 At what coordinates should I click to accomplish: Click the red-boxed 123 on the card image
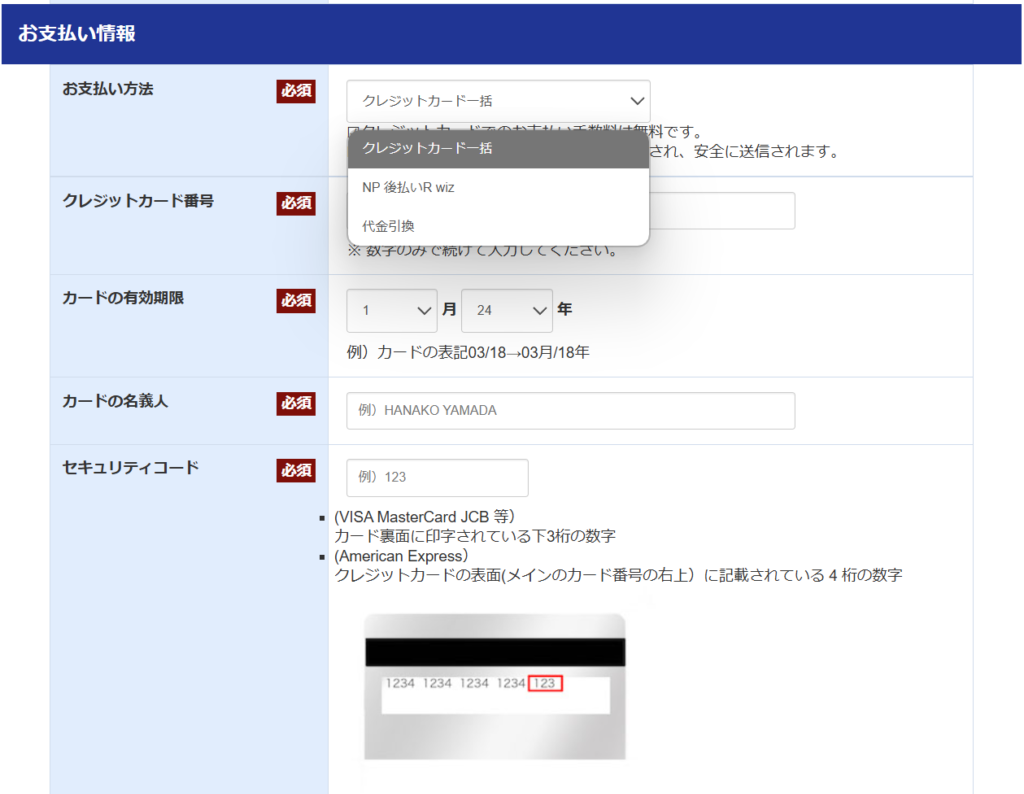545,683
